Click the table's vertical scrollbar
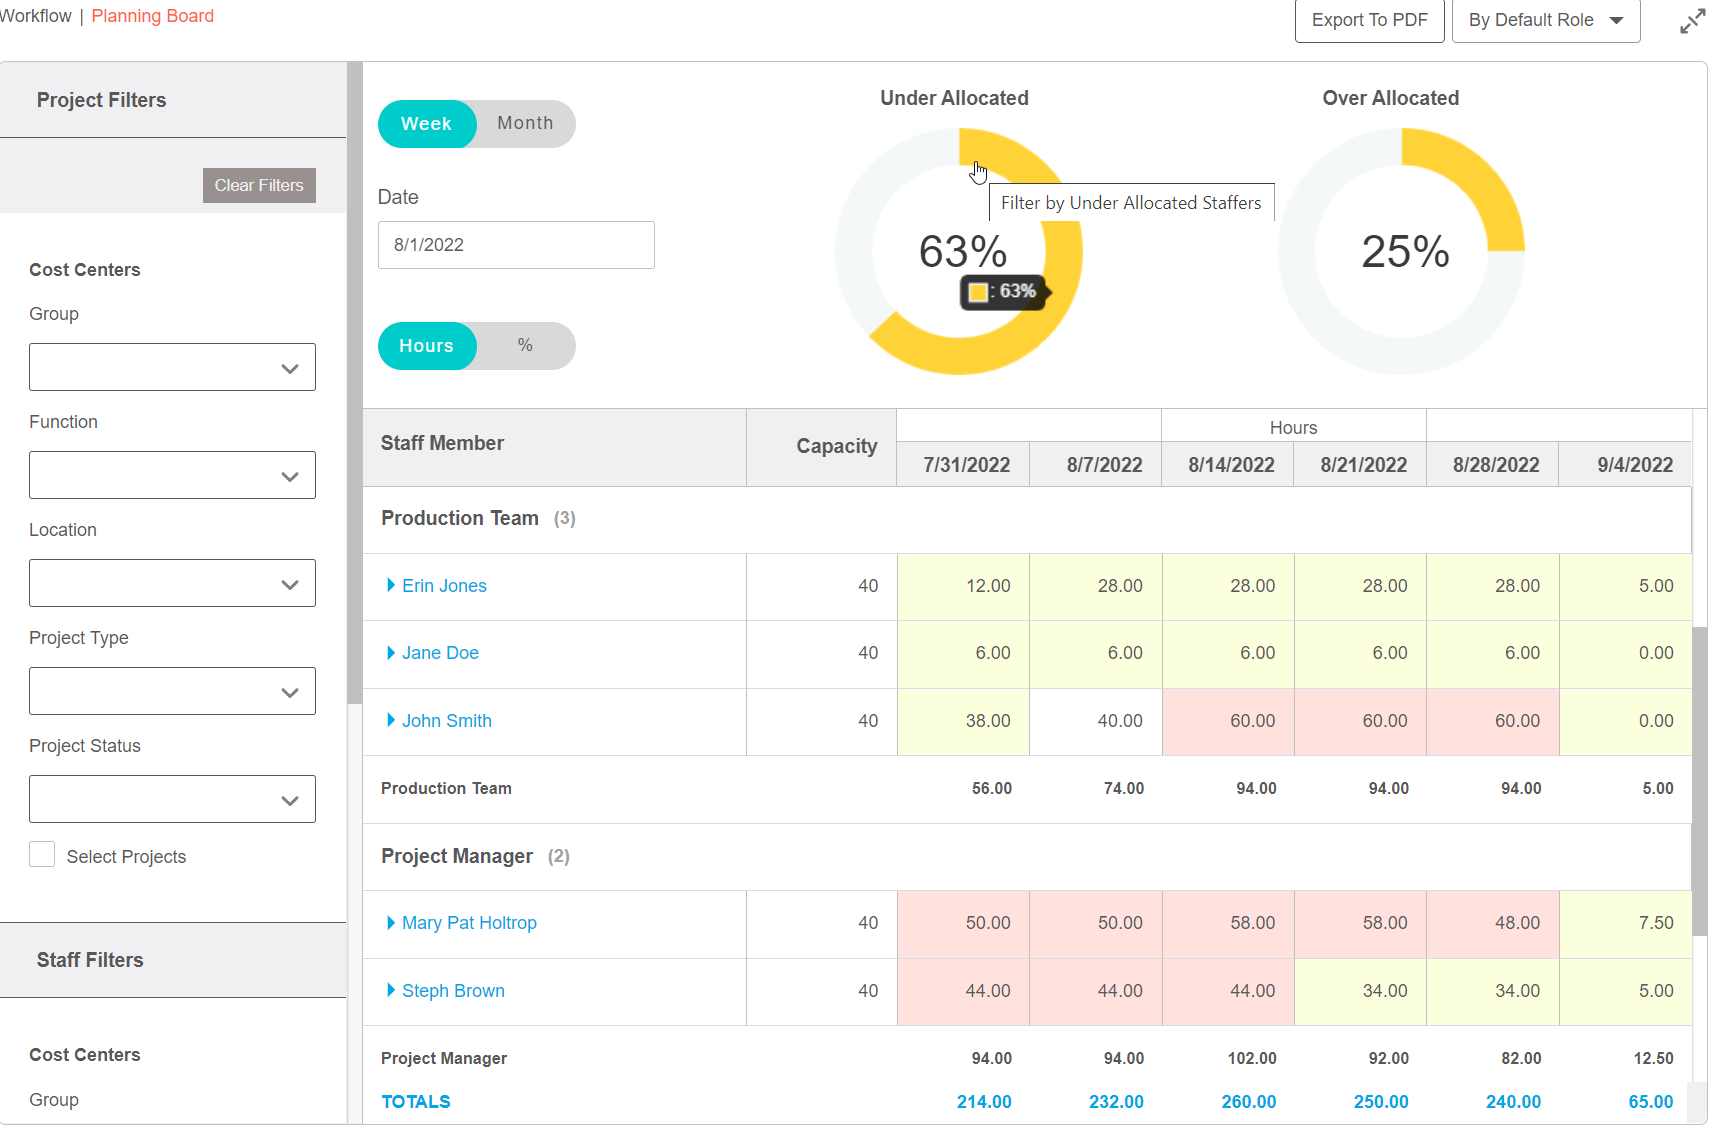 [x=1700, y=780]
